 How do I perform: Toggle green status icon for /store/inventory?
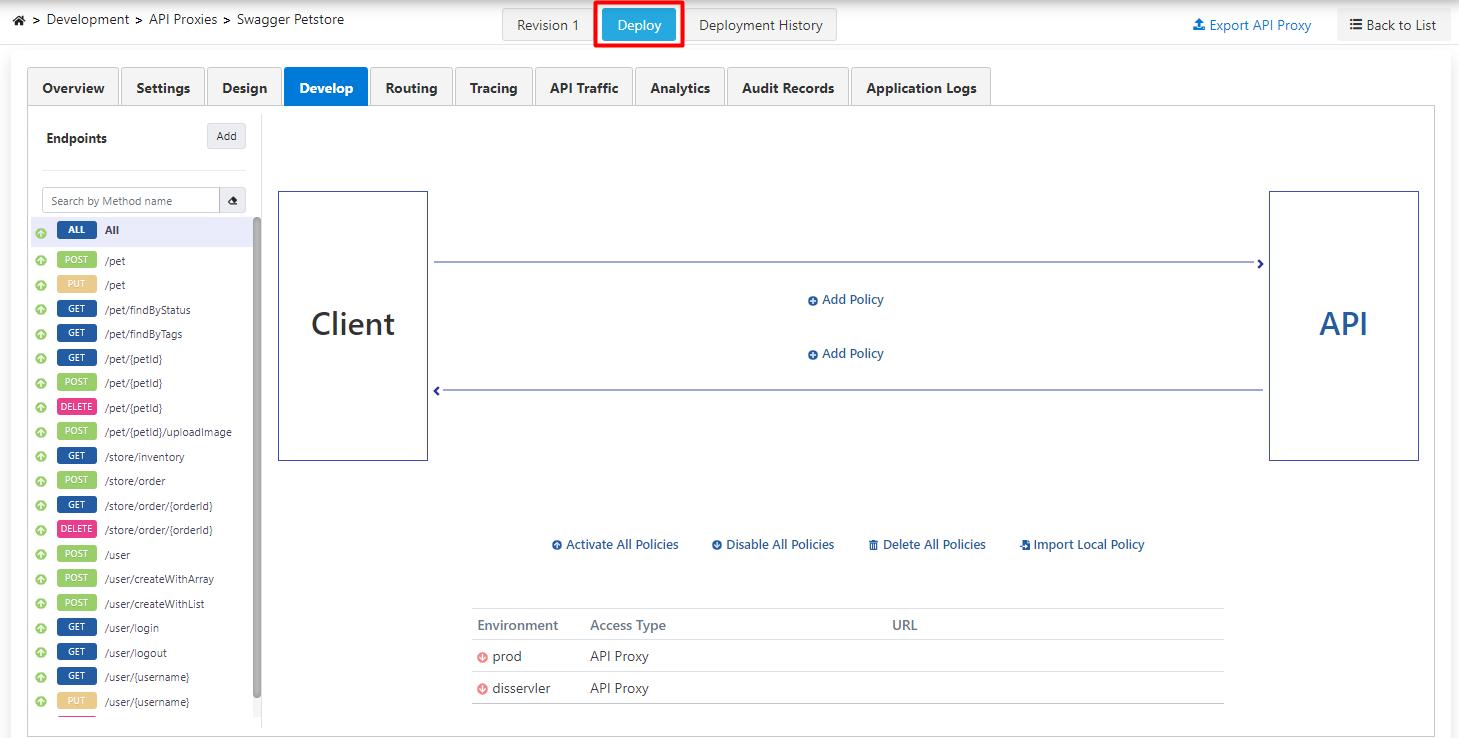[x=41, y=457]
